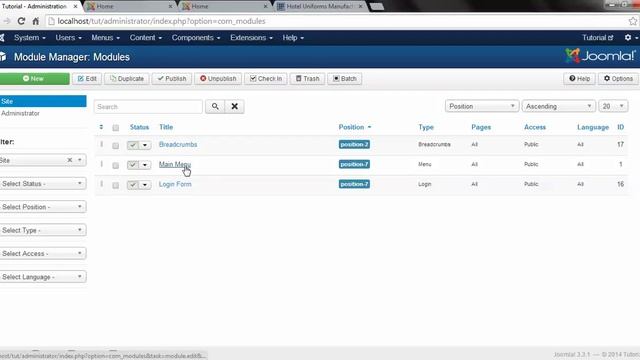The height and width of the screenshot is (360, 640).
Task: Open status actions dropdown for Main Menu
Action: click(x=145, y=164)
